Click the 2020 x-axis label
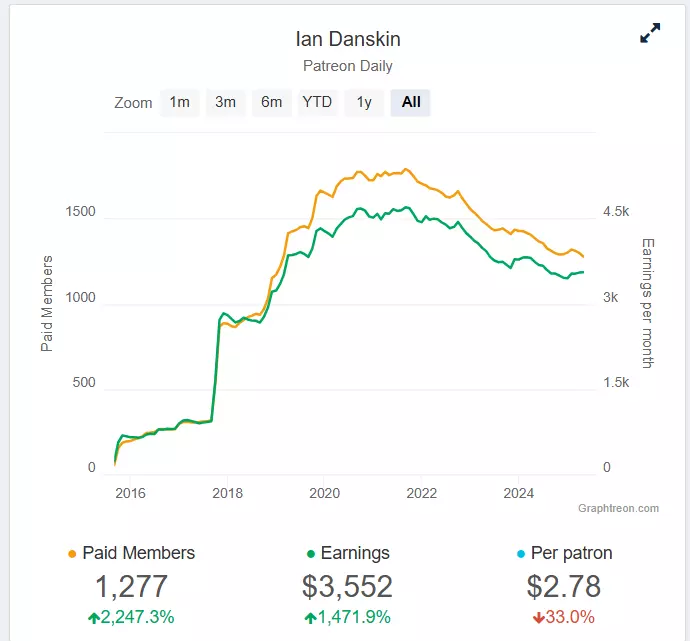This screenshot has width=690, height=641. coord(324,493)
